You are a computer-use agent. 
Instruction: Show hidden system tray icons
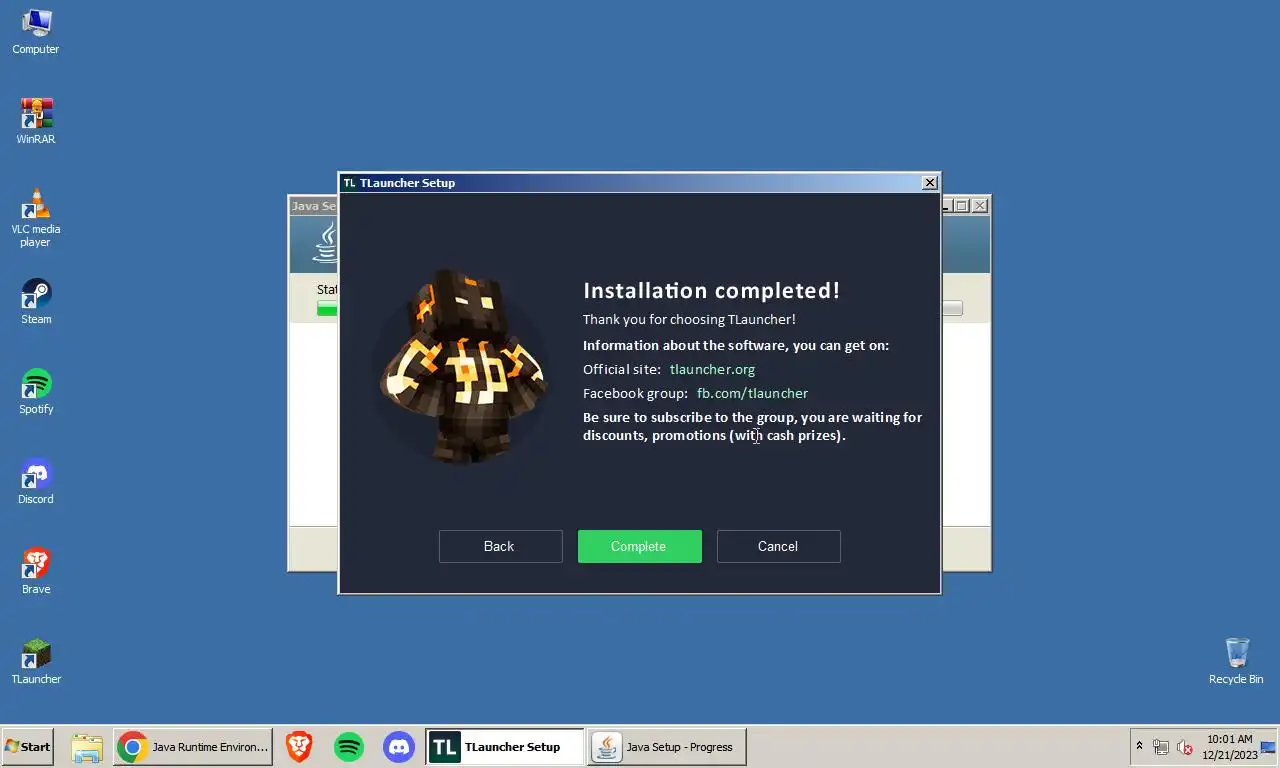click(x=1139, y=747)
